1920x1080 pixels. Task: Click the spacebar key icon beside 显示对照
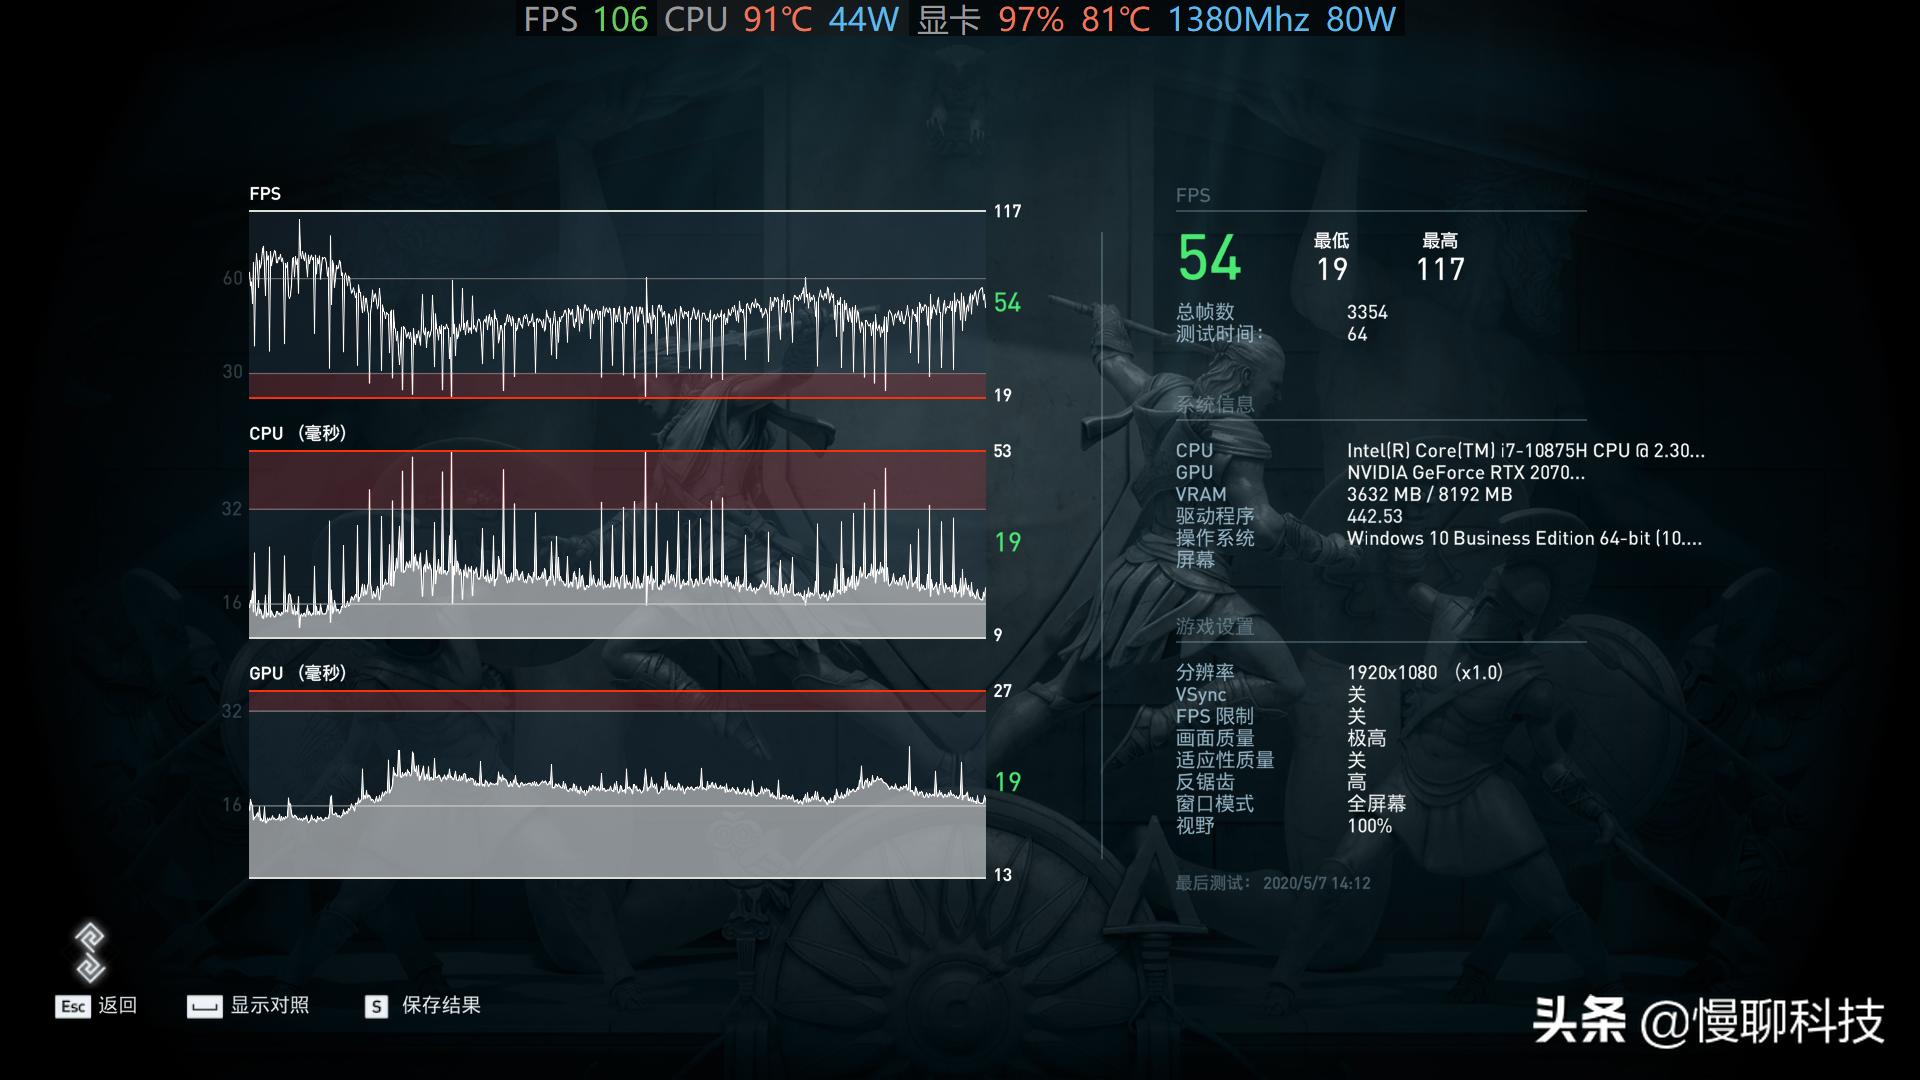[205, 1007]
